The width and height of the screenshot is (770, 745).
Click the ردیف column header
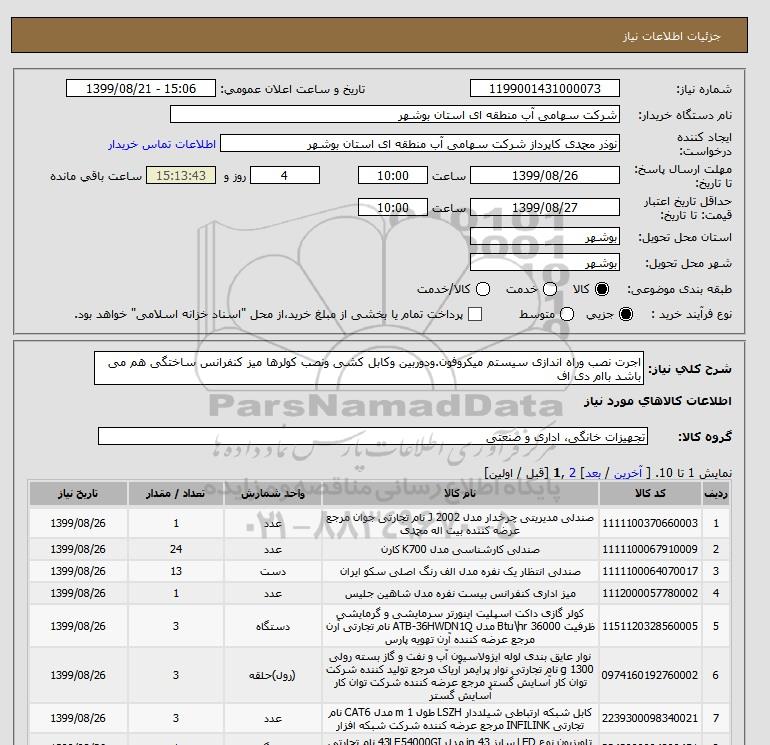point(716,494)
